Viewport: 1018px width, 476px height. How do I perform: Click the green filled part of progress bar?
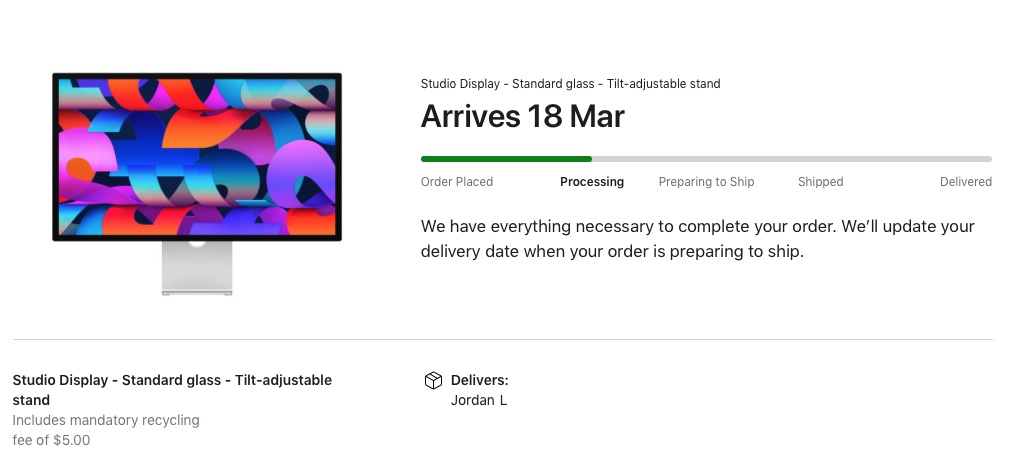point(506,158)
